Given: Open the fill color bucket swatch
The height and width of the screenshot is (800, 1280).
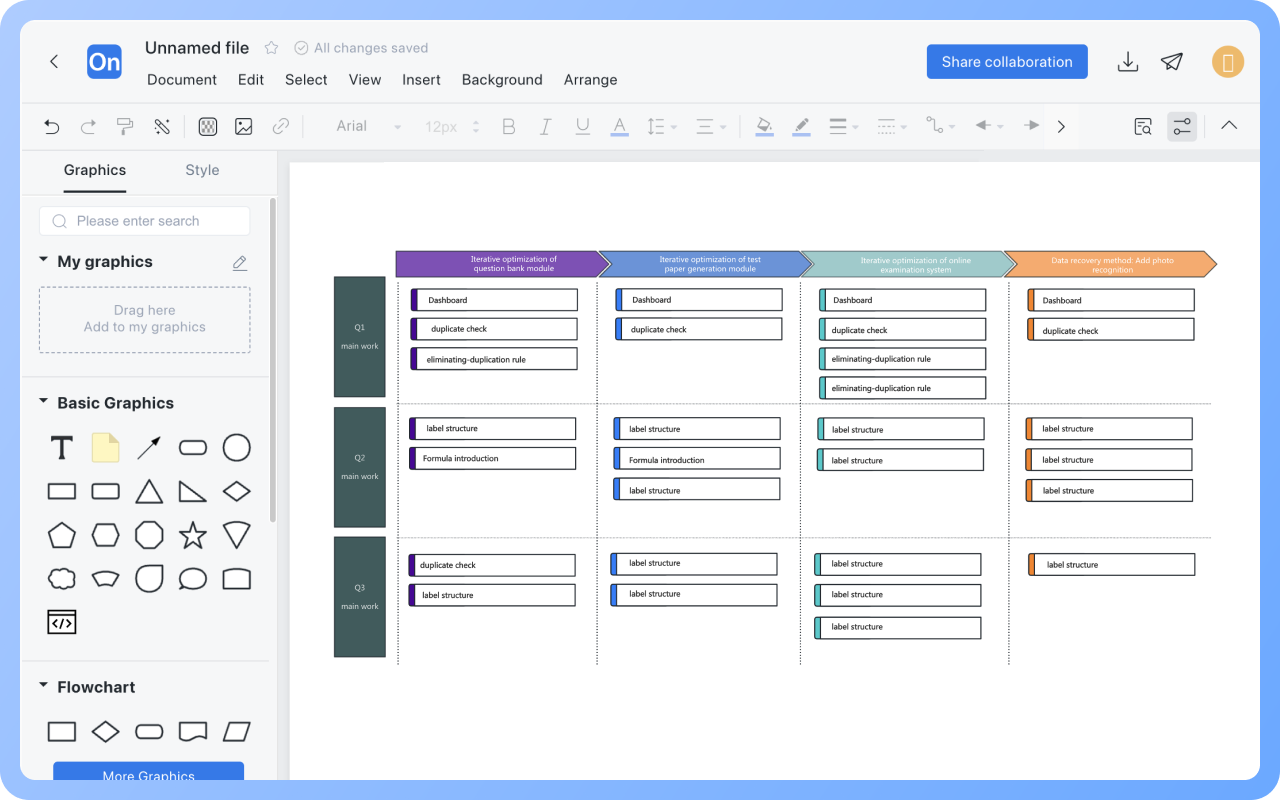Looking at the screenshot, I should [764, 126].
